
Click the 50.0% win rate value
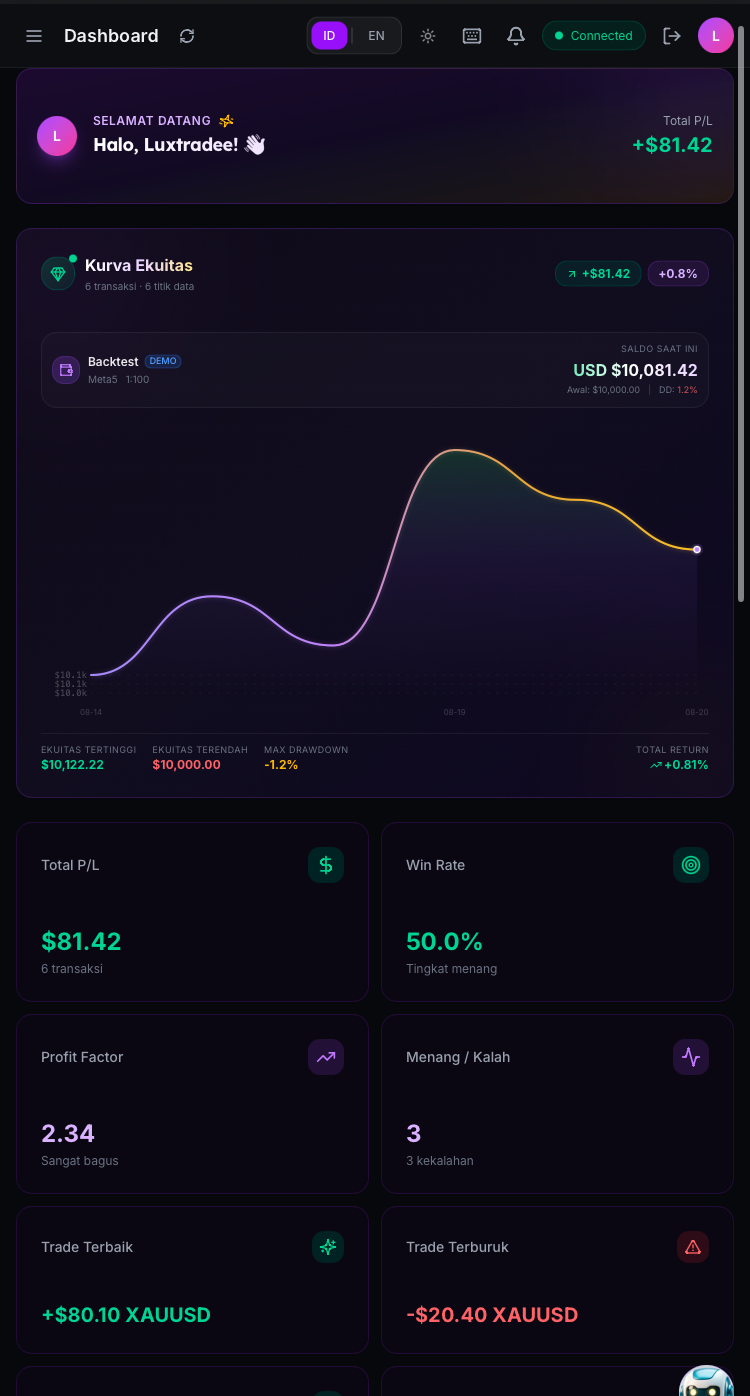tap(444, 941)
